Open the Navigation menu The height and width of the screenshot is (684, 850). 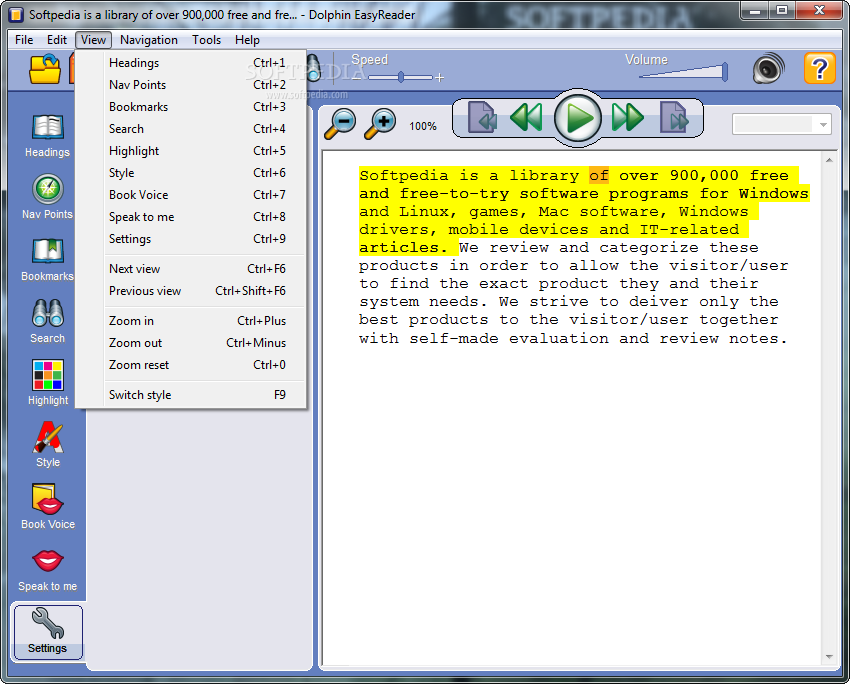click(x=149, y=40)
